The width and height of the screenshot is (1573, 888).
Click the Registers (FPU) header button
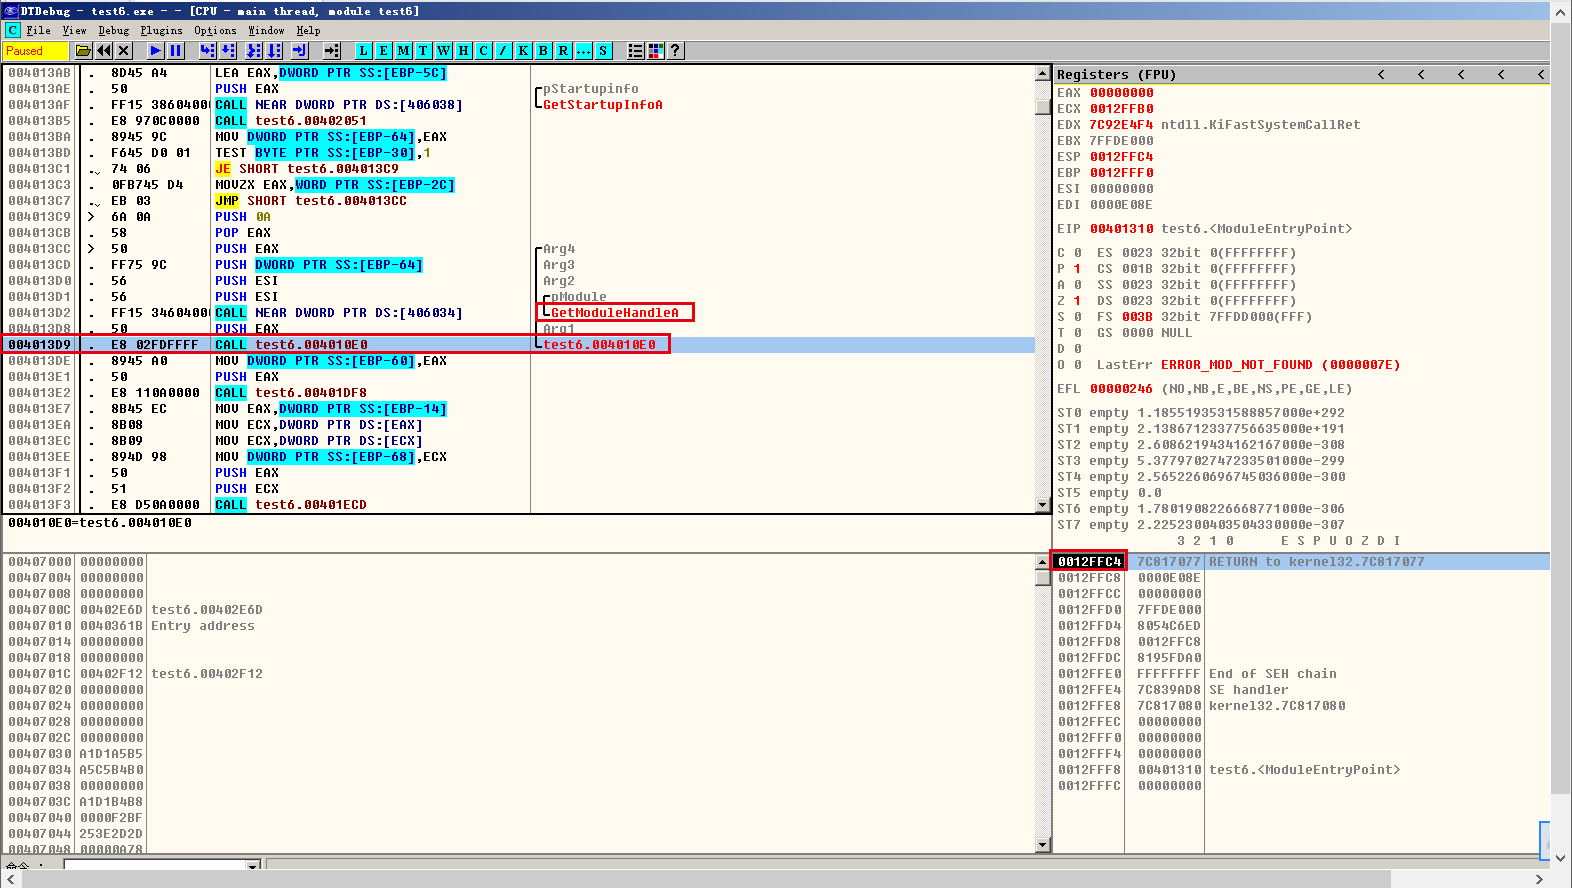1116,75
